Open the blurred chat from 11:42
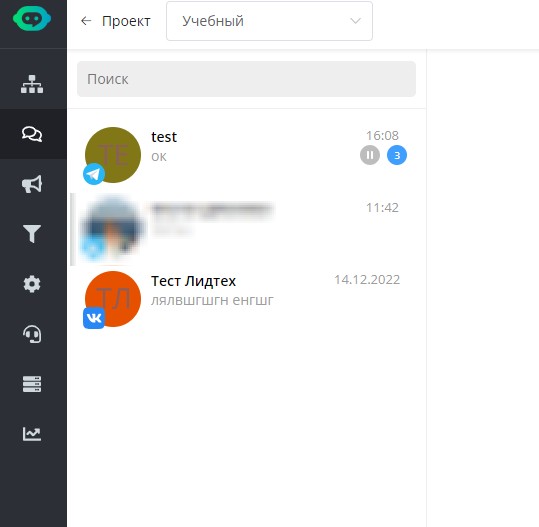The height and width of the screenshot is (527, 539). [246, 229]
